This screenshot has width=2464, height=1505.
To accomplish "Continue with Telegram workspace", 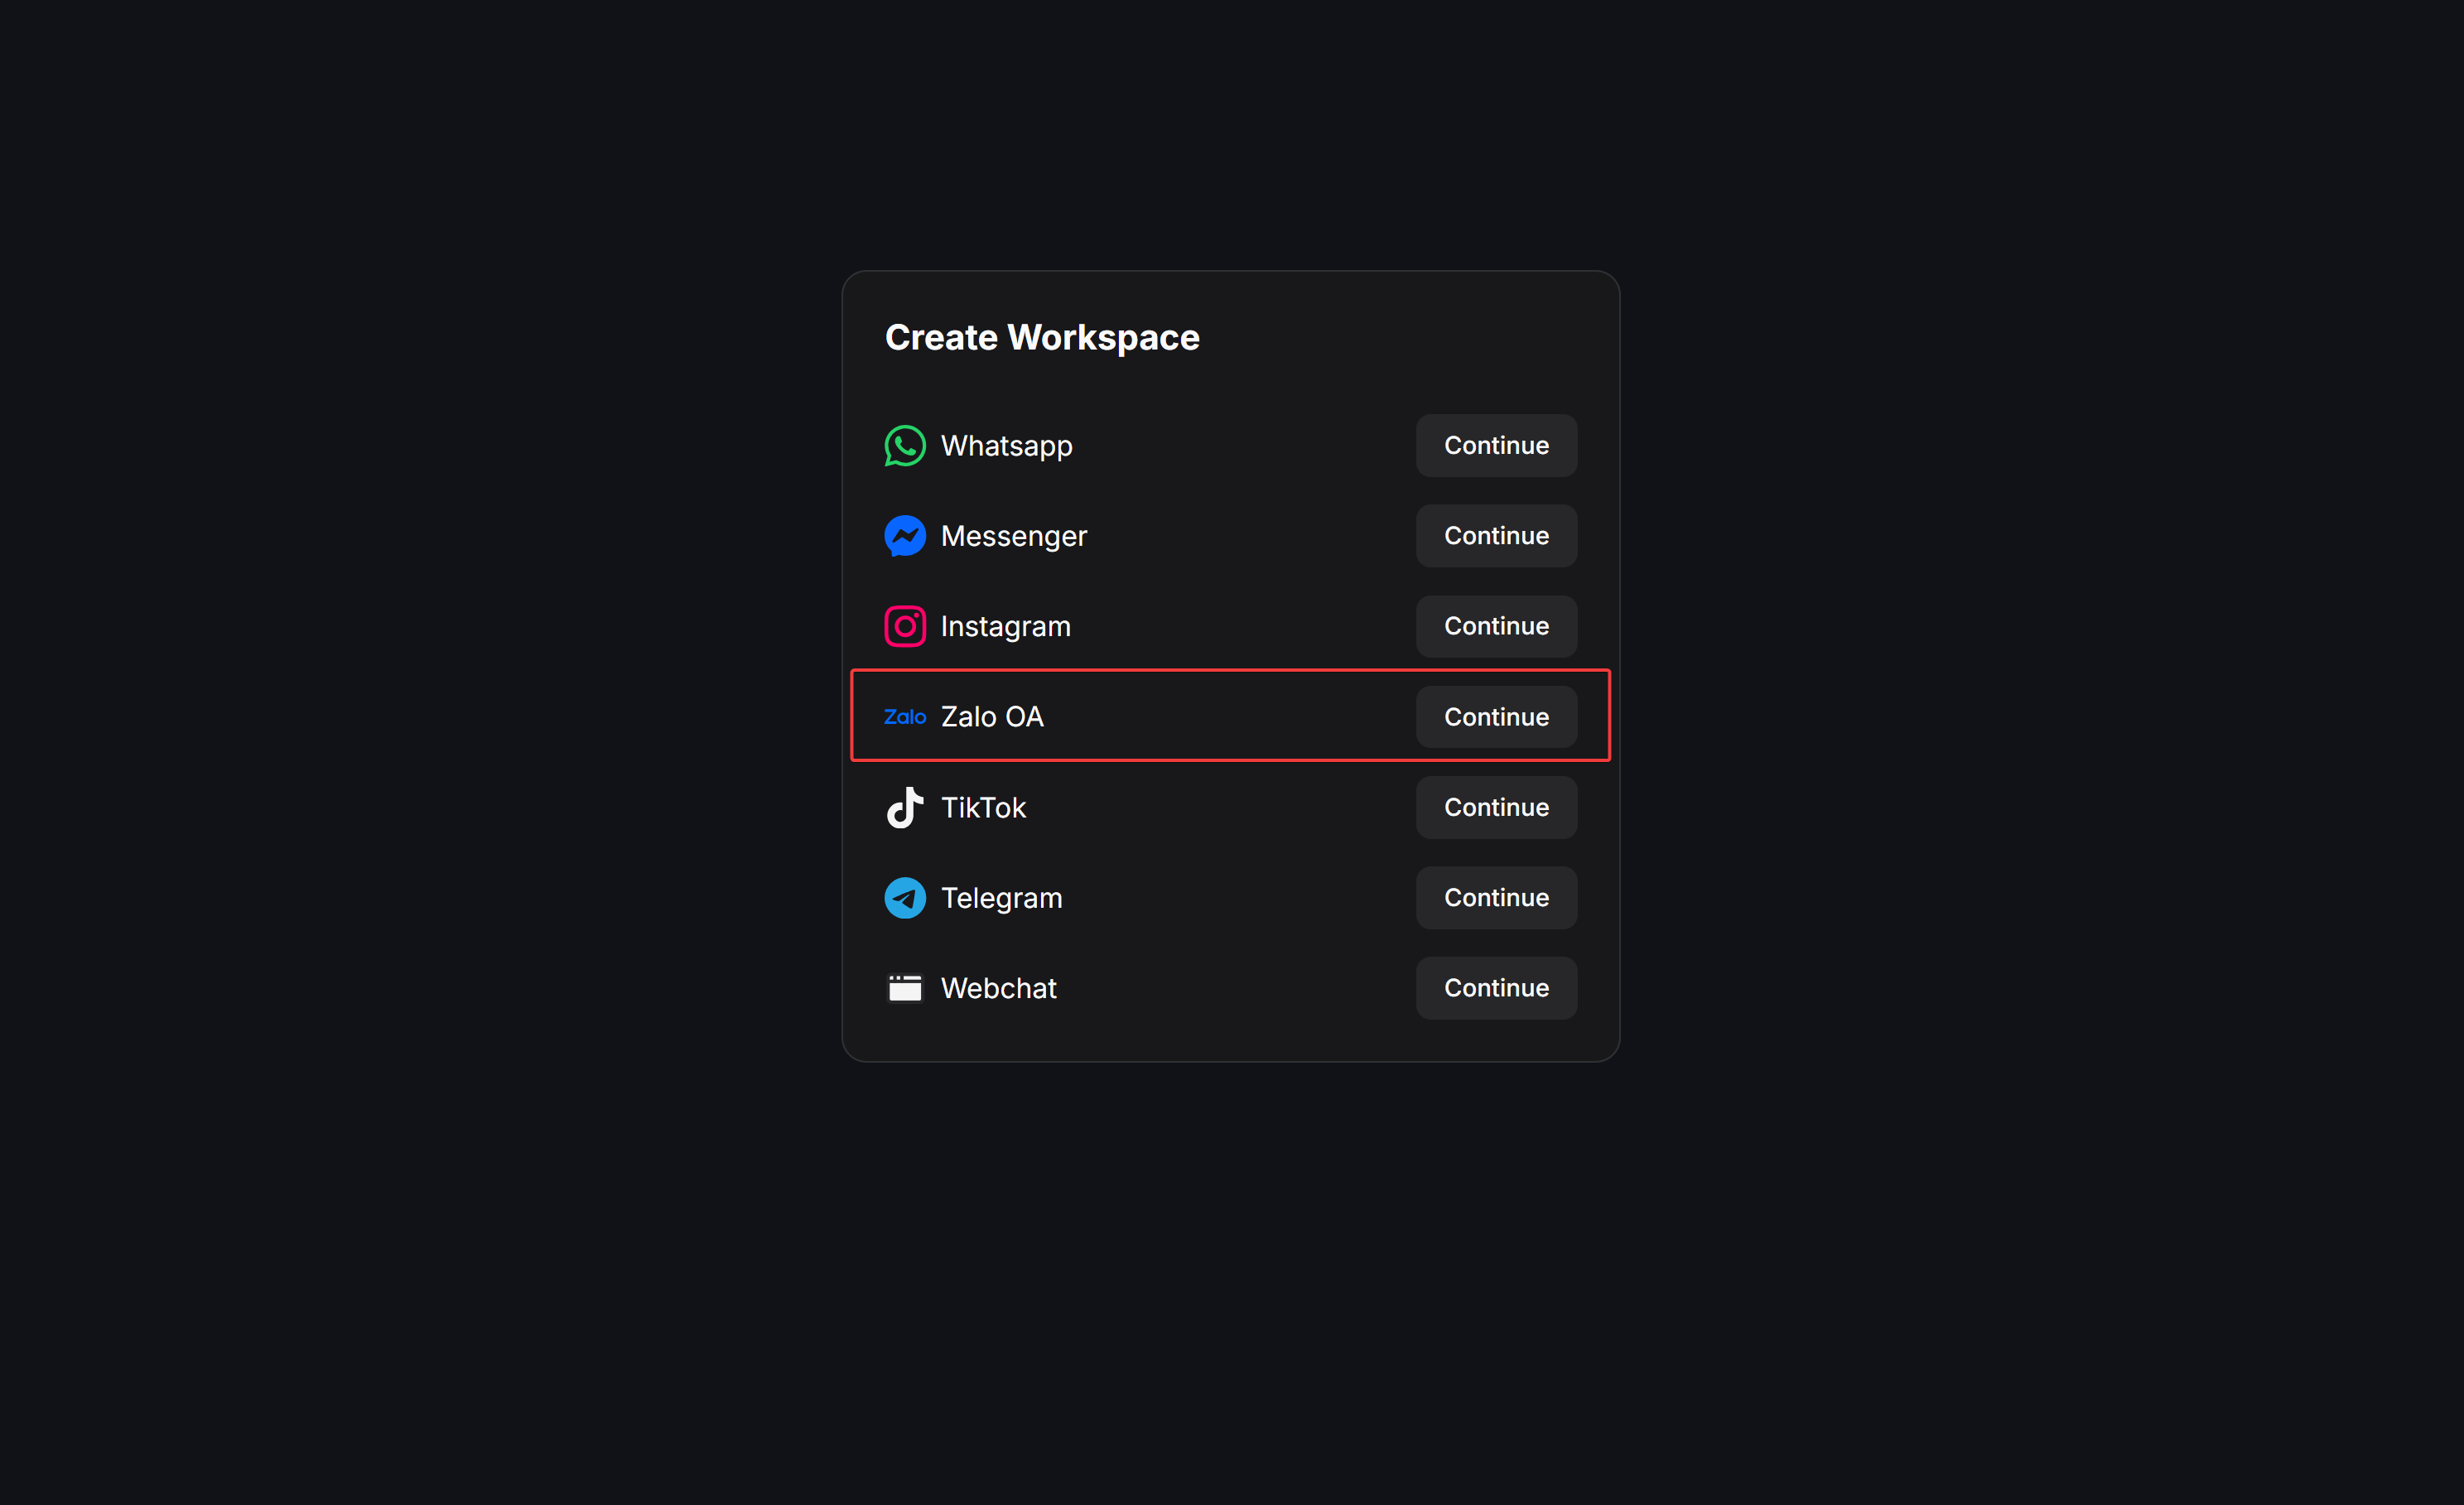I will pyautogui.click(x=1496, y=898).
